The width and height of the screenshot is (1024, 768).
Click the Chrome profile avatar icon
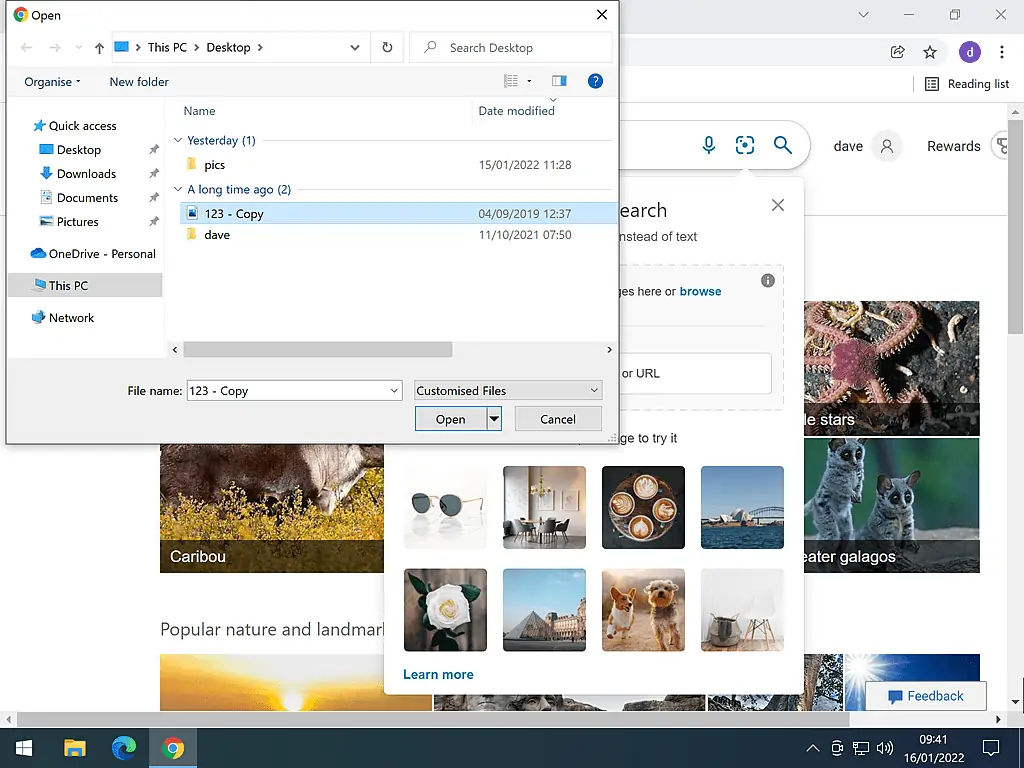969,52
